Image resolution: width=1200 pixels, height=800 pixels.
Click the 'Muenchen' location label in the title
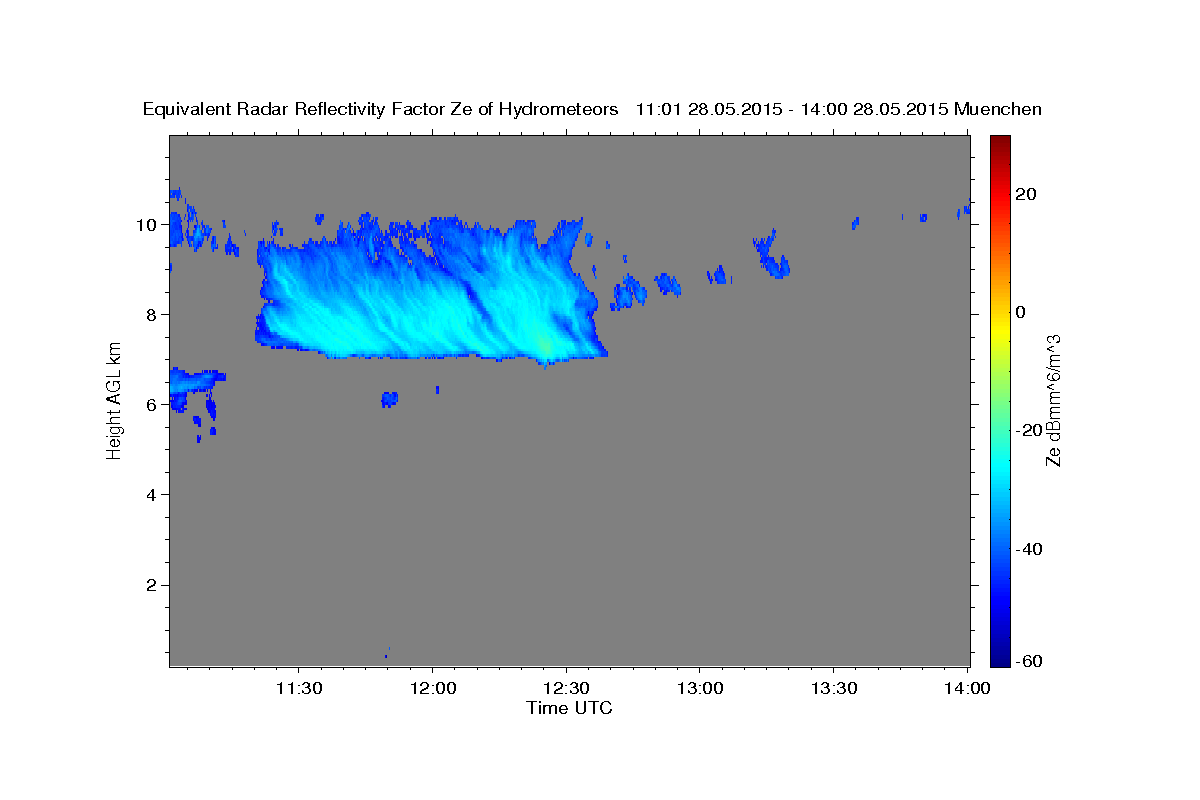[x=999, y=109]
